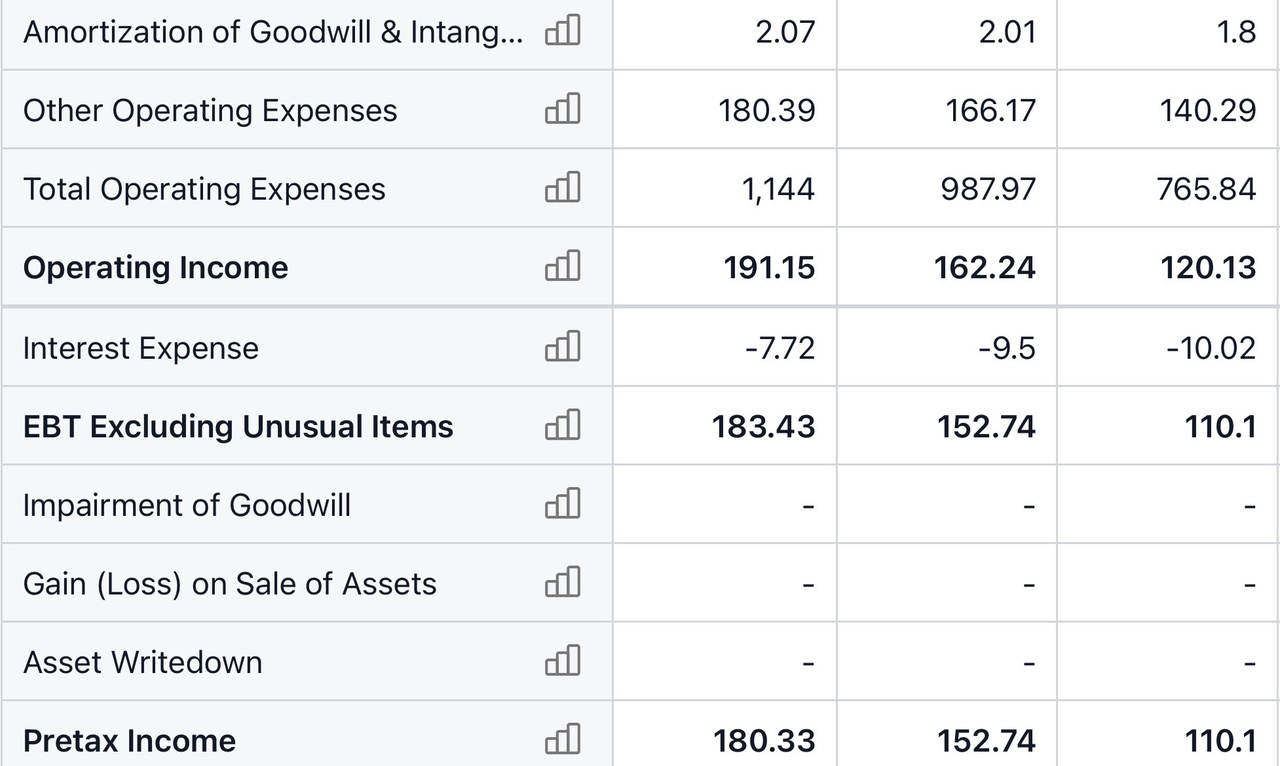Image resolution: width=1280 pixels, height=766 pixels.
Task: Click Pretax Income value 180.33
Action: pos(765,741)
